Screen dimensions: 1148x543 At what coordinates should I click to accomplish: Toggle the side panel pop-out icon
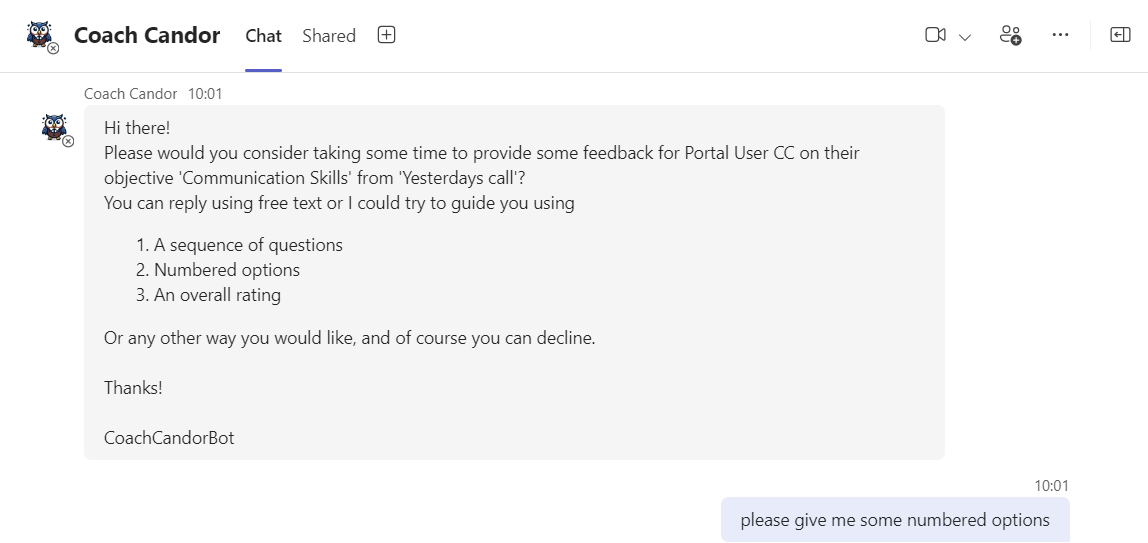(1120, 35)
